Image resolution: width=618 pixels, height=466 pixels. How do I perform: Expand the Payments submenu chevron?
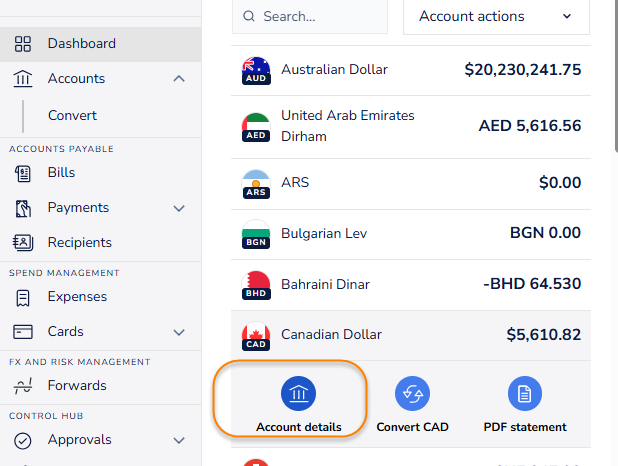point(179,208)
